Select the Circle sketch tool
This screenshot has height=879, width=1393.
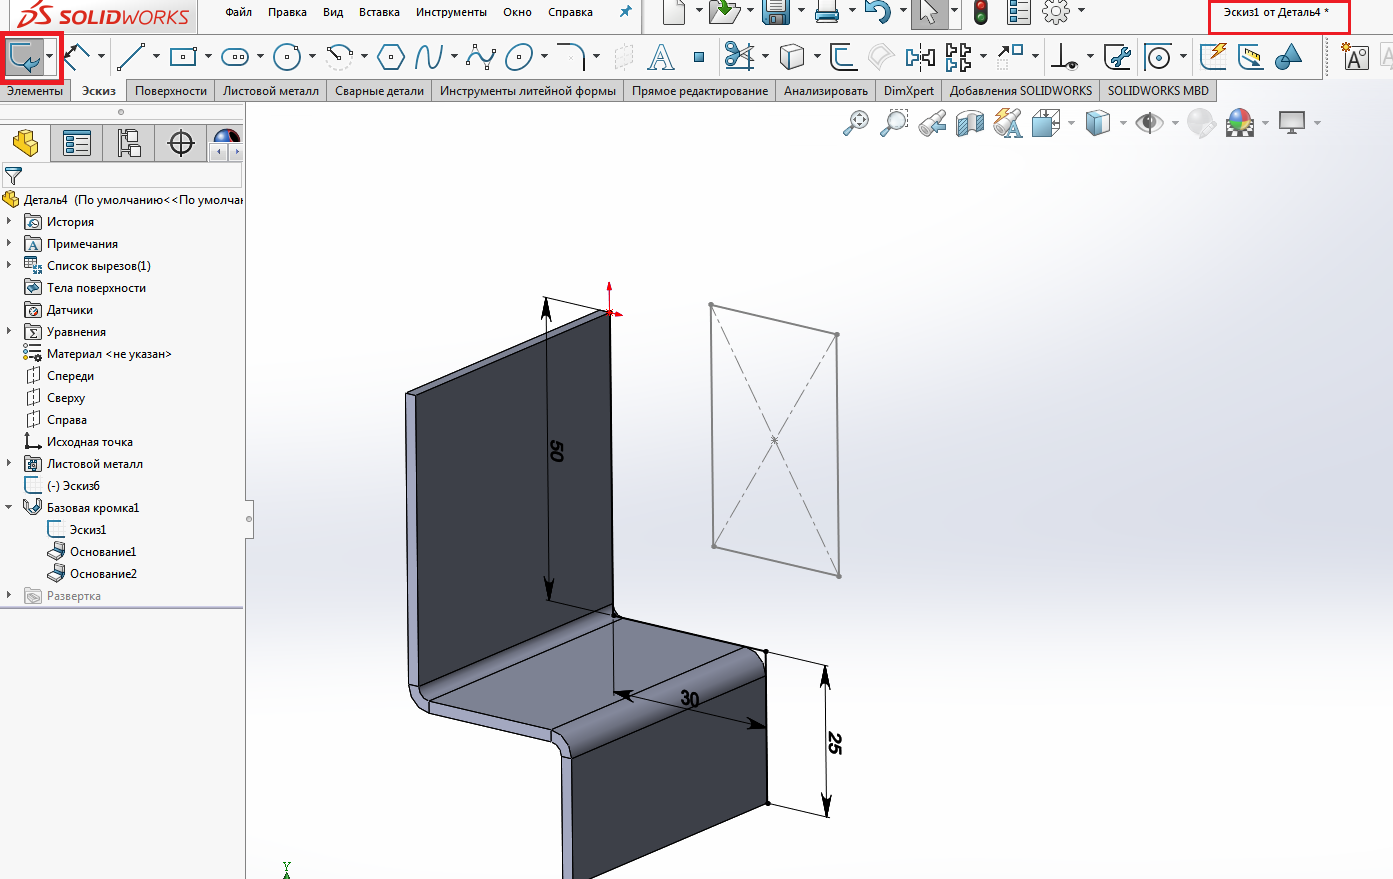point(287,57)
